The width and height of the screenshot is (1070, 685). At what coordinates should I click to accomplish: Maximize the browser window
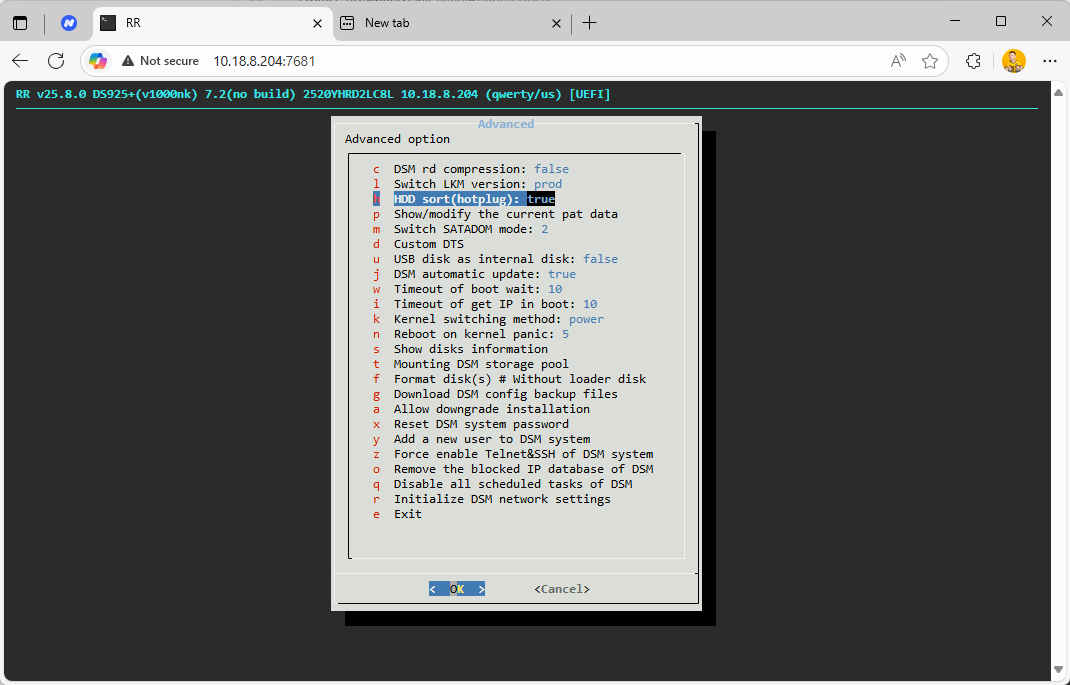tap(1001, 22)
